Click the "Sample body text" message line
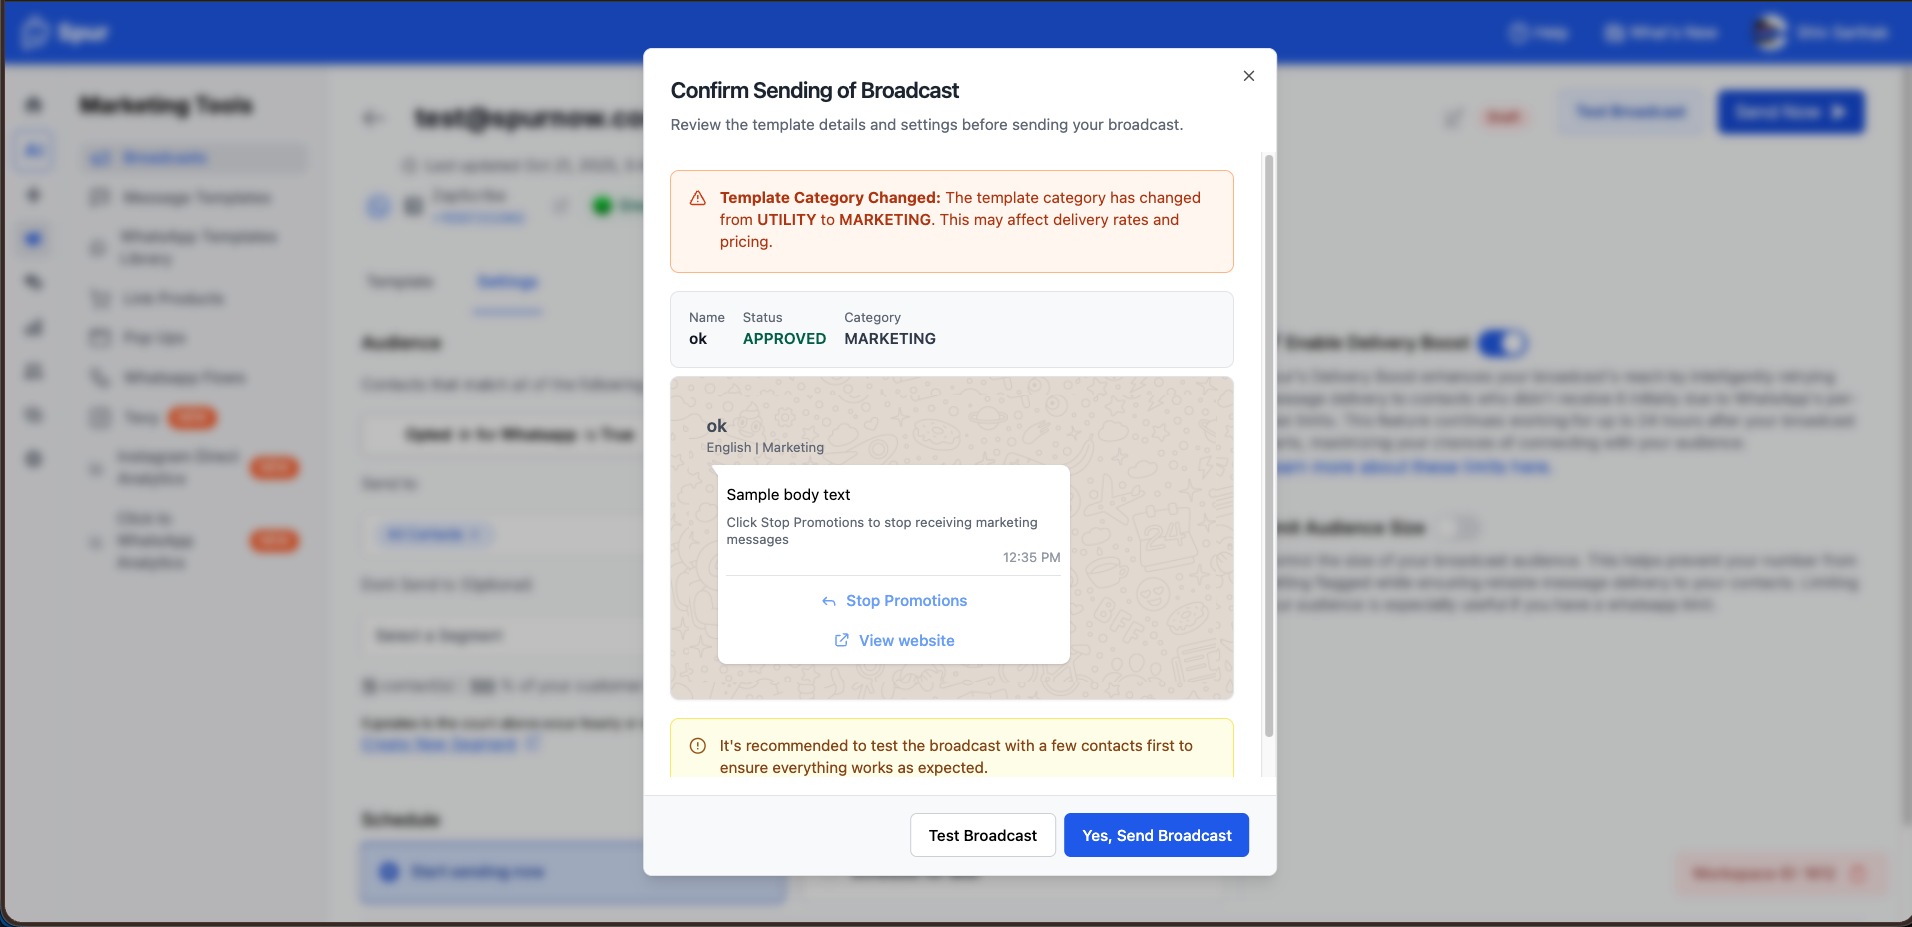This screenshot has width=1912, height=927. [x=788, y=495]
